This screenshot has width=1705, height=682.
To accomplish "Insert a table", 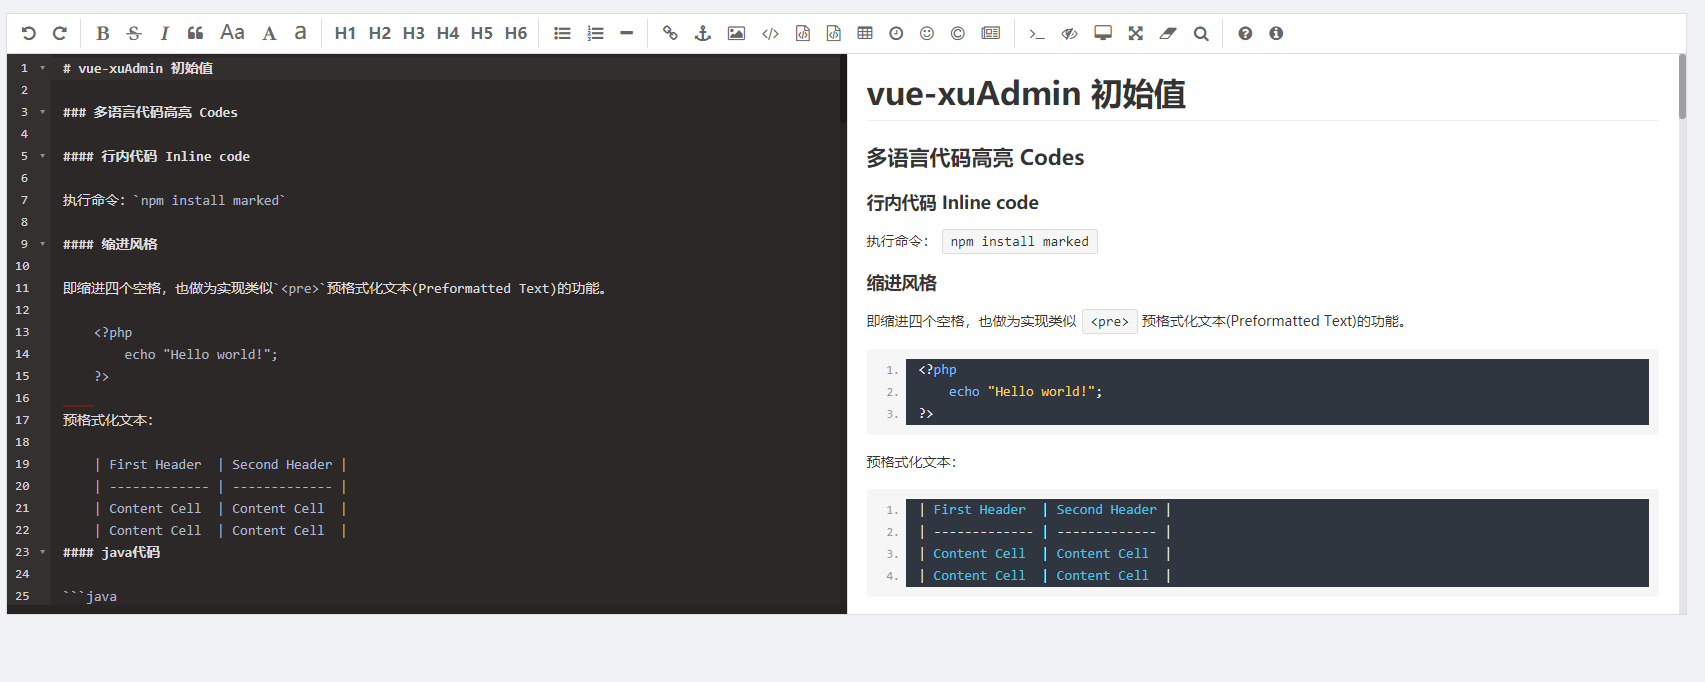I will pos(865,33).
